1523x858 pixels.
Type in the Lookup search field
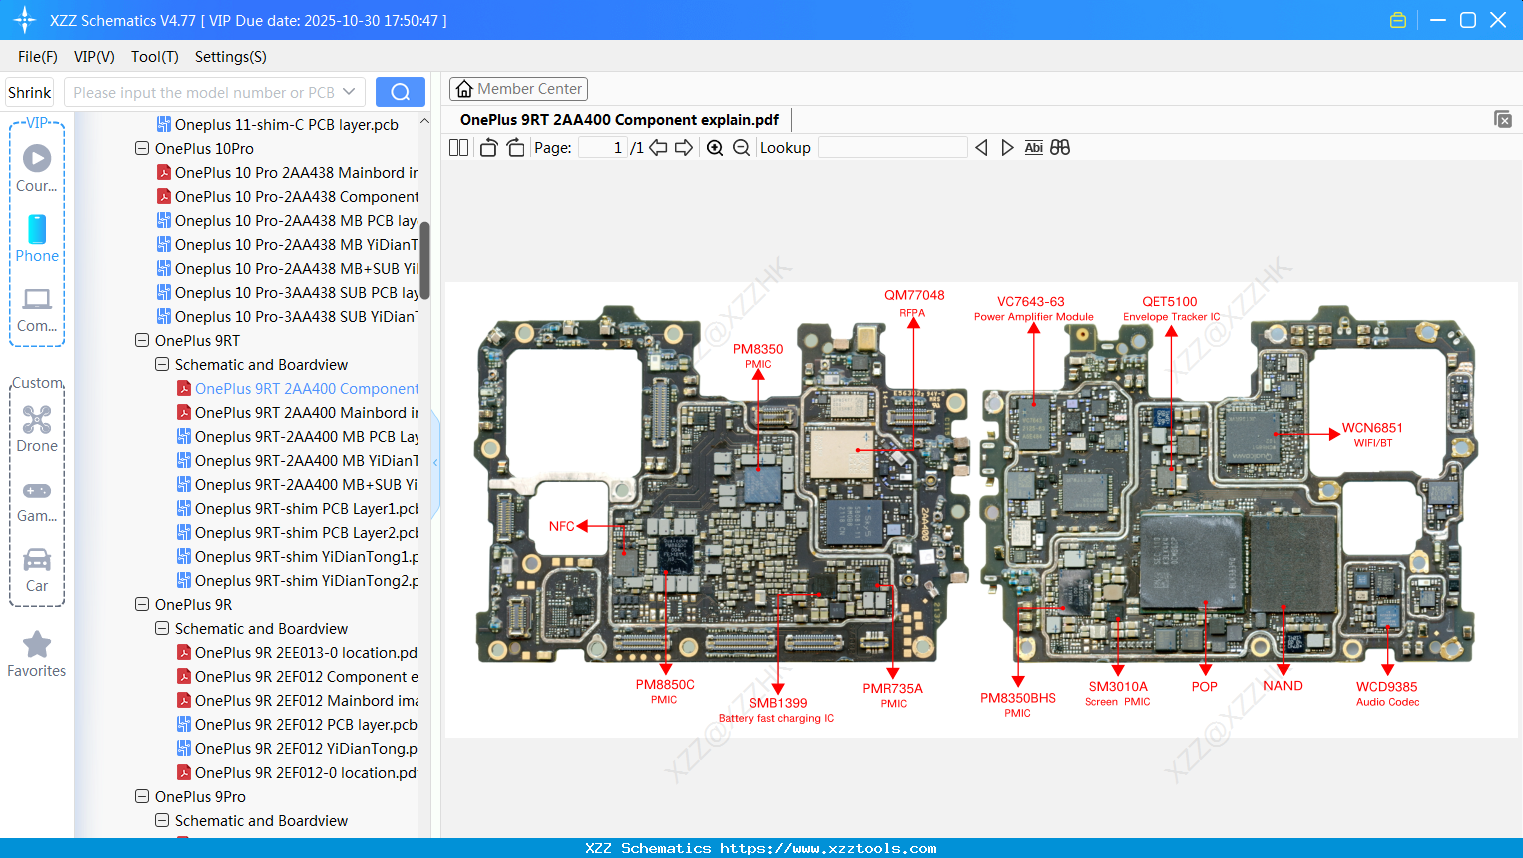tap(893, 147)
